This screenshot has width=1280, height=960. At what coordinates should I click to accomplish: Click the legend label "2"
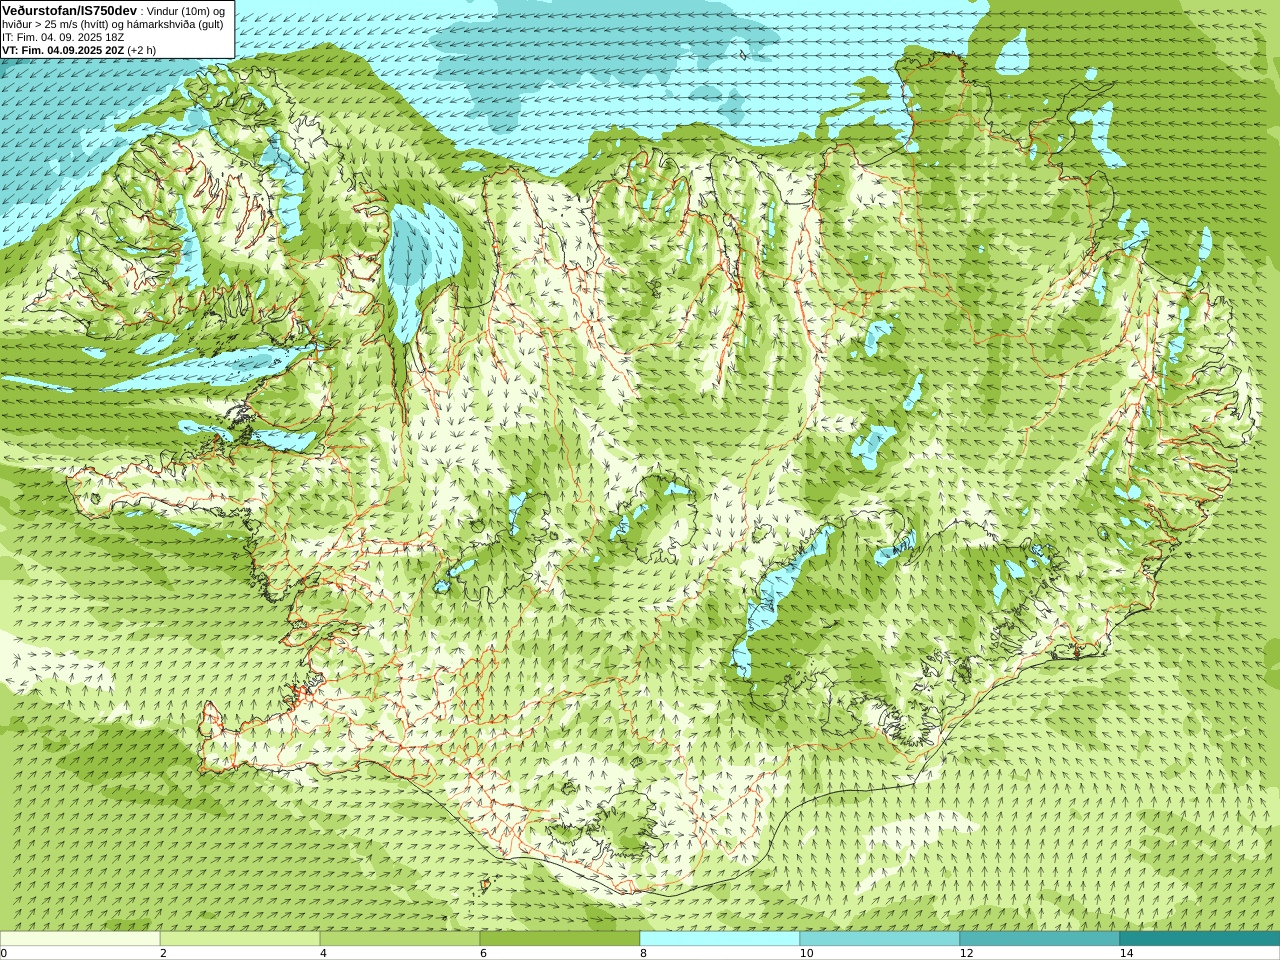point(163,953)
